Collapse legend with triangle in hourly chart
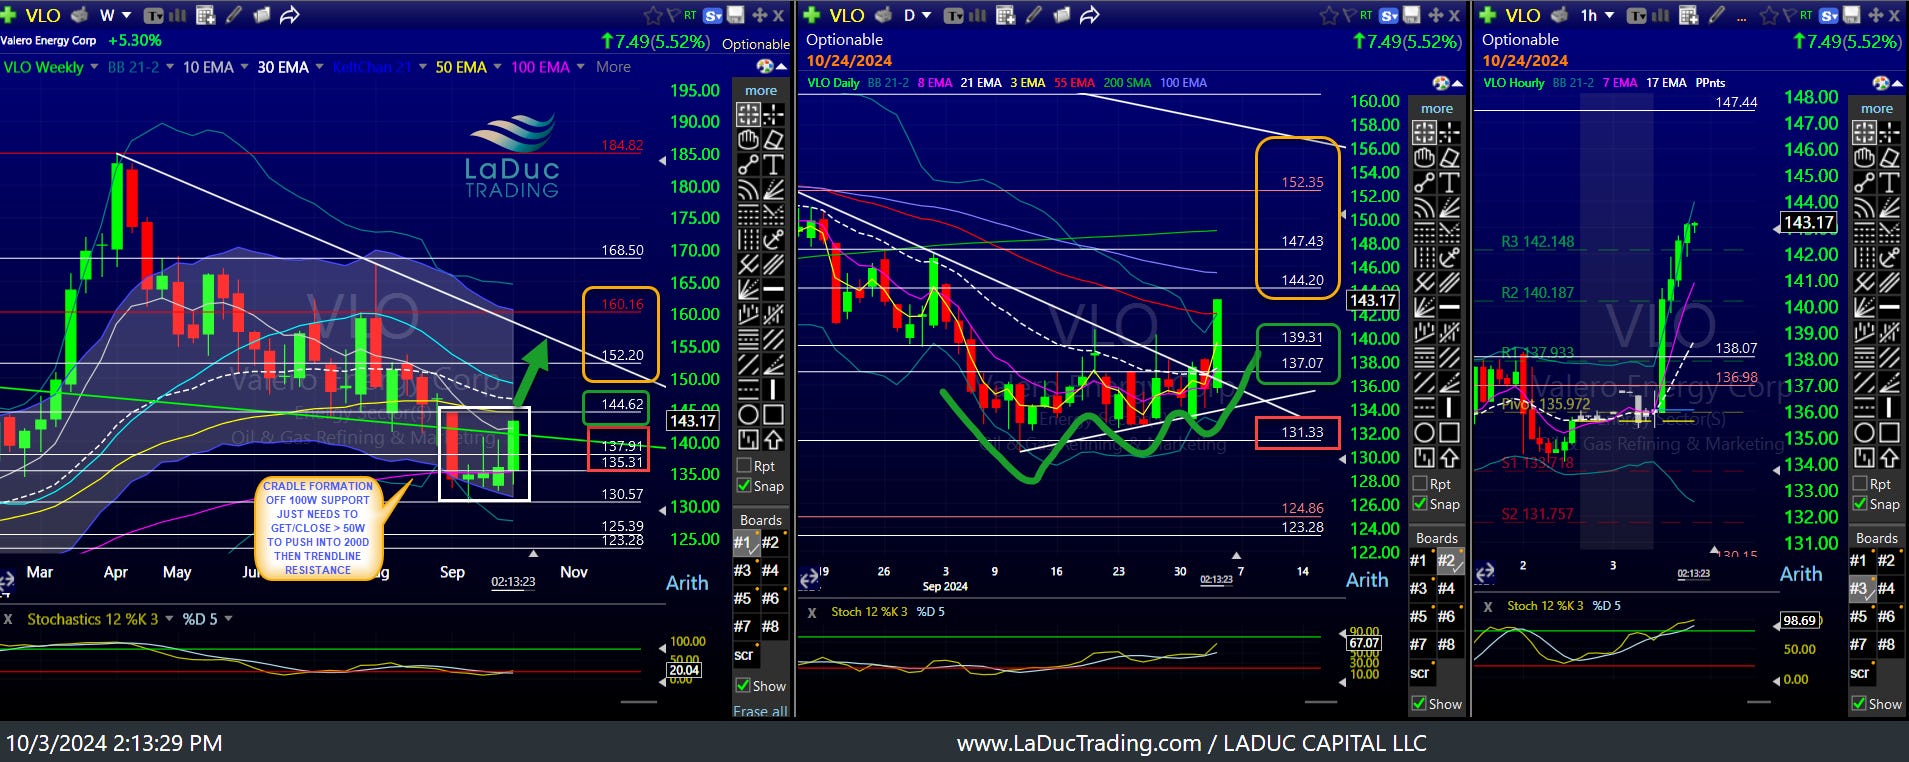Image resolution: width=1909 pixels, height=762 pixels. 1898,83
